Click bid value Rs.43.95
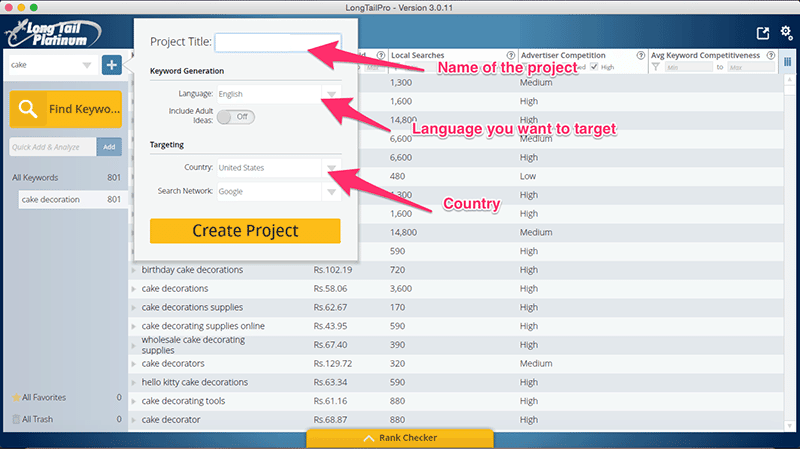Image resolution: width=800 pixels, height=449 pixels. (330, 326)
